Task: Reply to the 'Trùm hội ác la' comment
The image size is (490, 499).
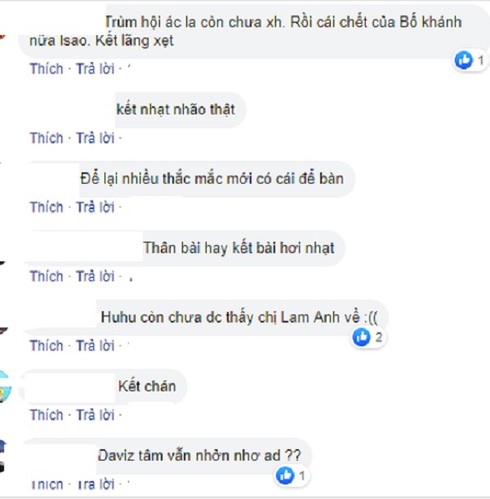Action: (95, 69)
